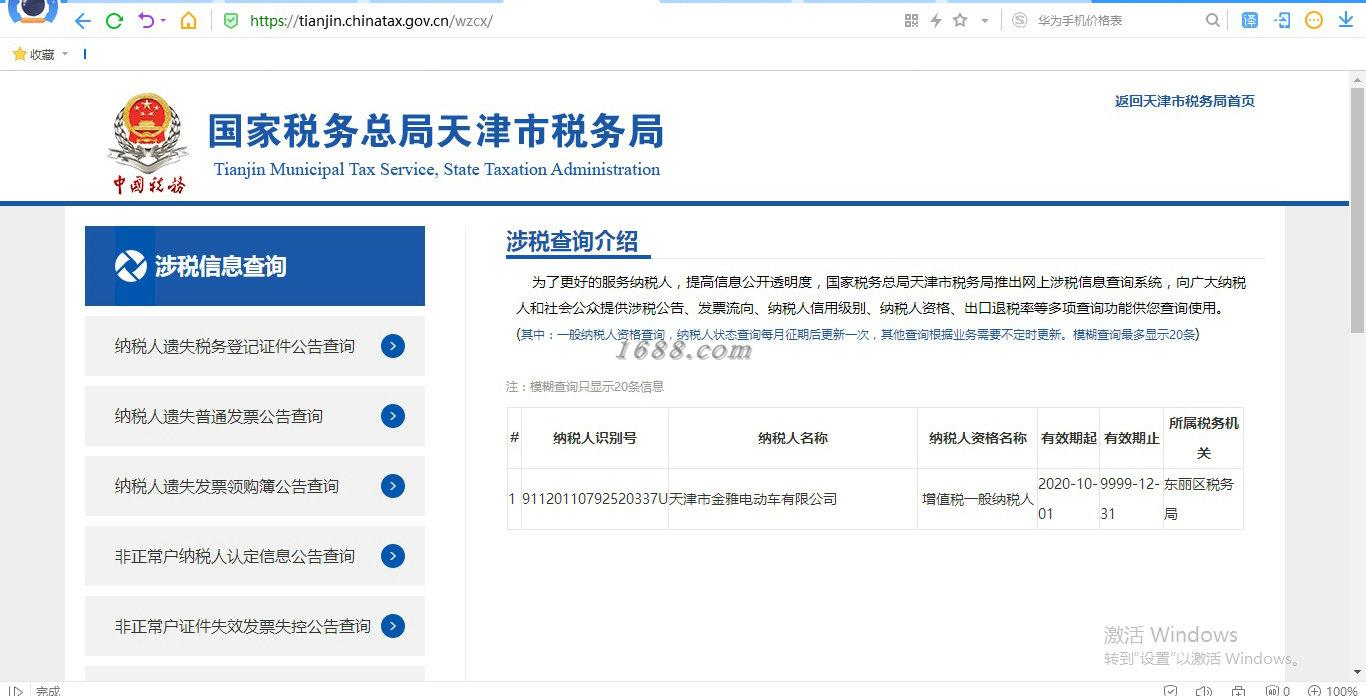Click the 纳税人资格名称 column header
The height and width of the screenshot is (696, 1366).
(x=978, y=438)
